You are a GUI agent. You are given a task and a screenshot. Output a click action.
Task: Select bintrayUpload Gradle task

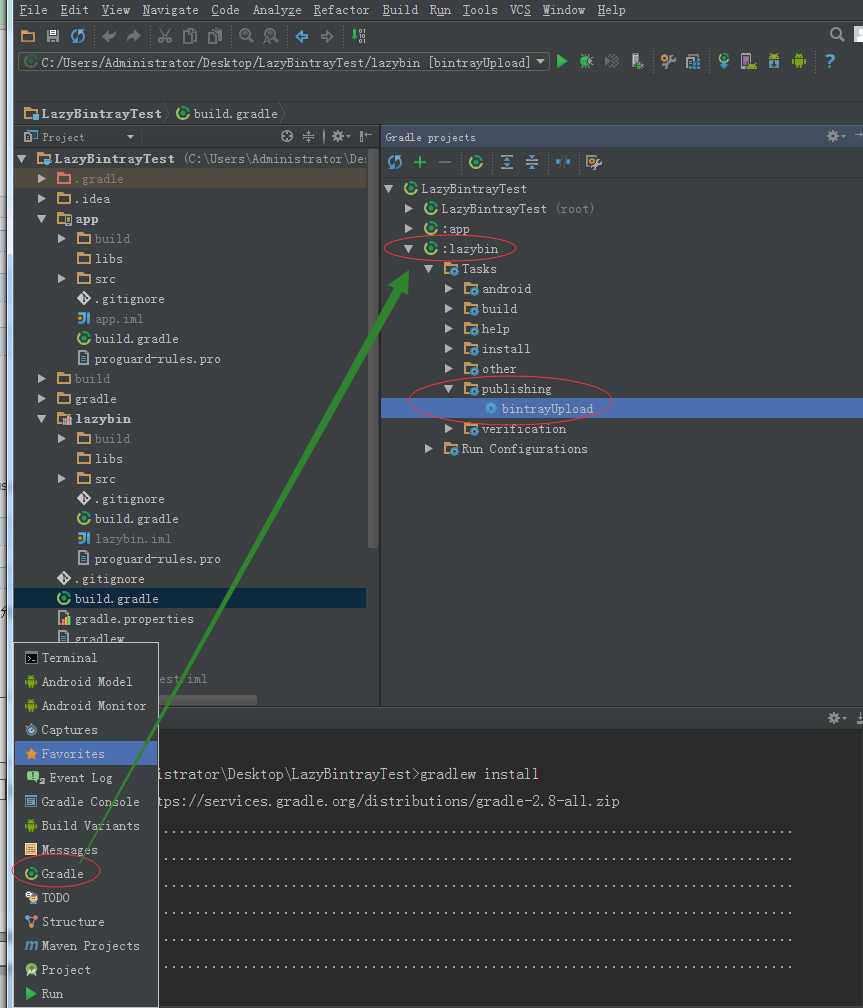[547, 408]
